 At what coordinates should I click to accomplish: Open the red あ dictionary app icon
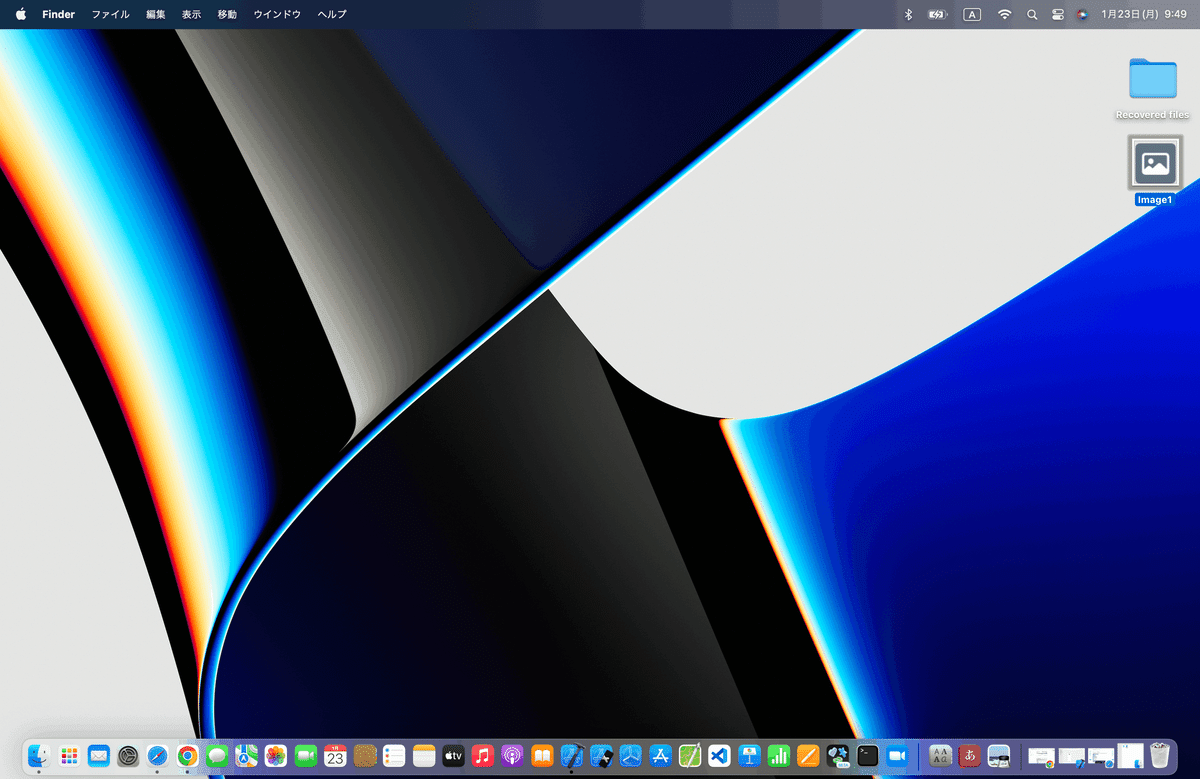969,756
